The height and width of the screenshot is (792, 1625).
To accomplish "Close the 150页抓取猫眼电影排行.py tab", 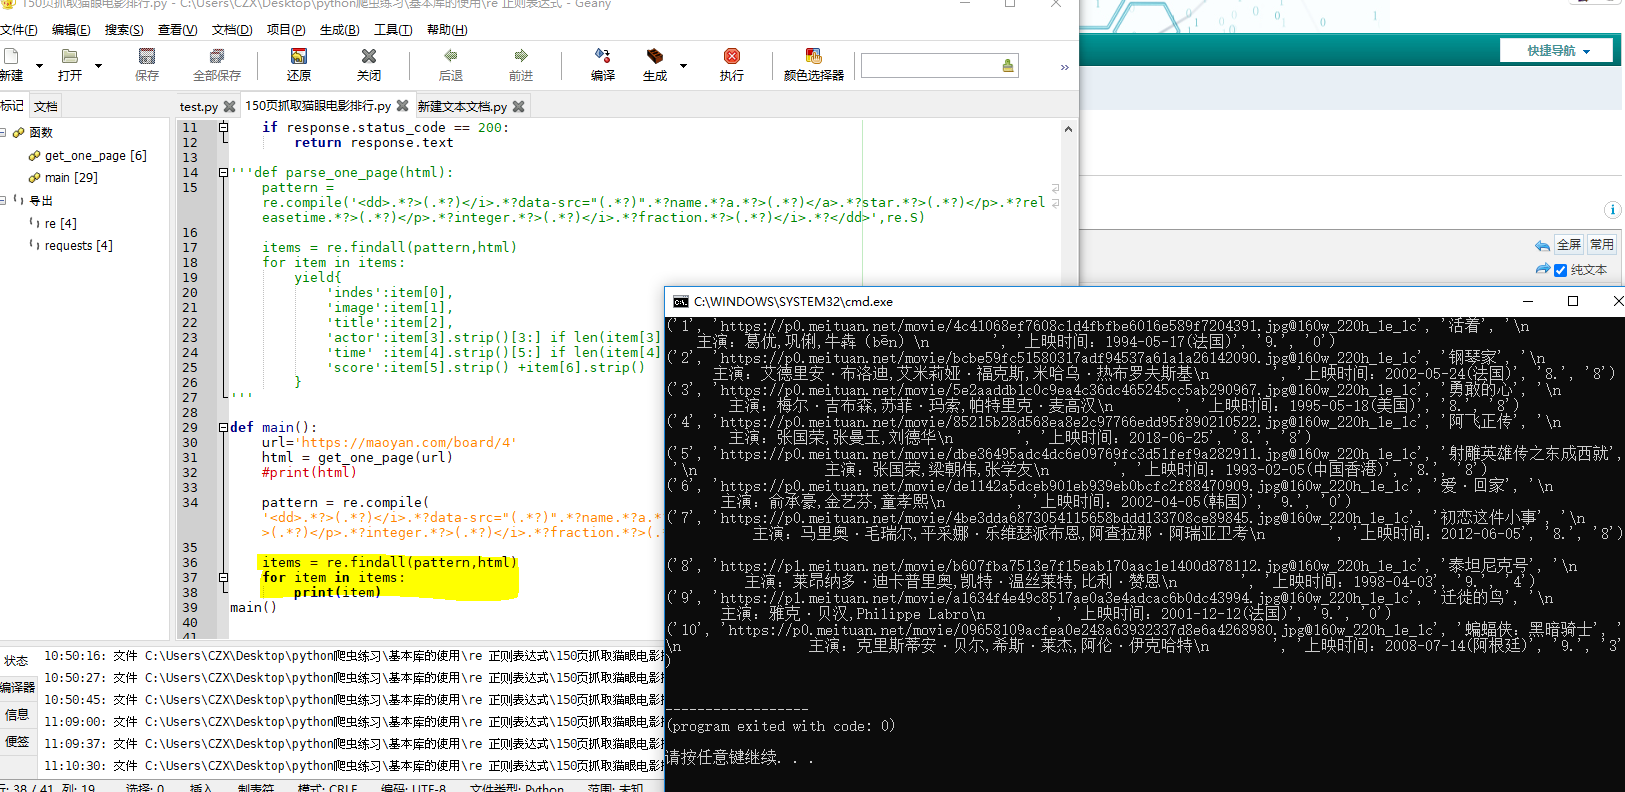I will click(x=402, y=105).
